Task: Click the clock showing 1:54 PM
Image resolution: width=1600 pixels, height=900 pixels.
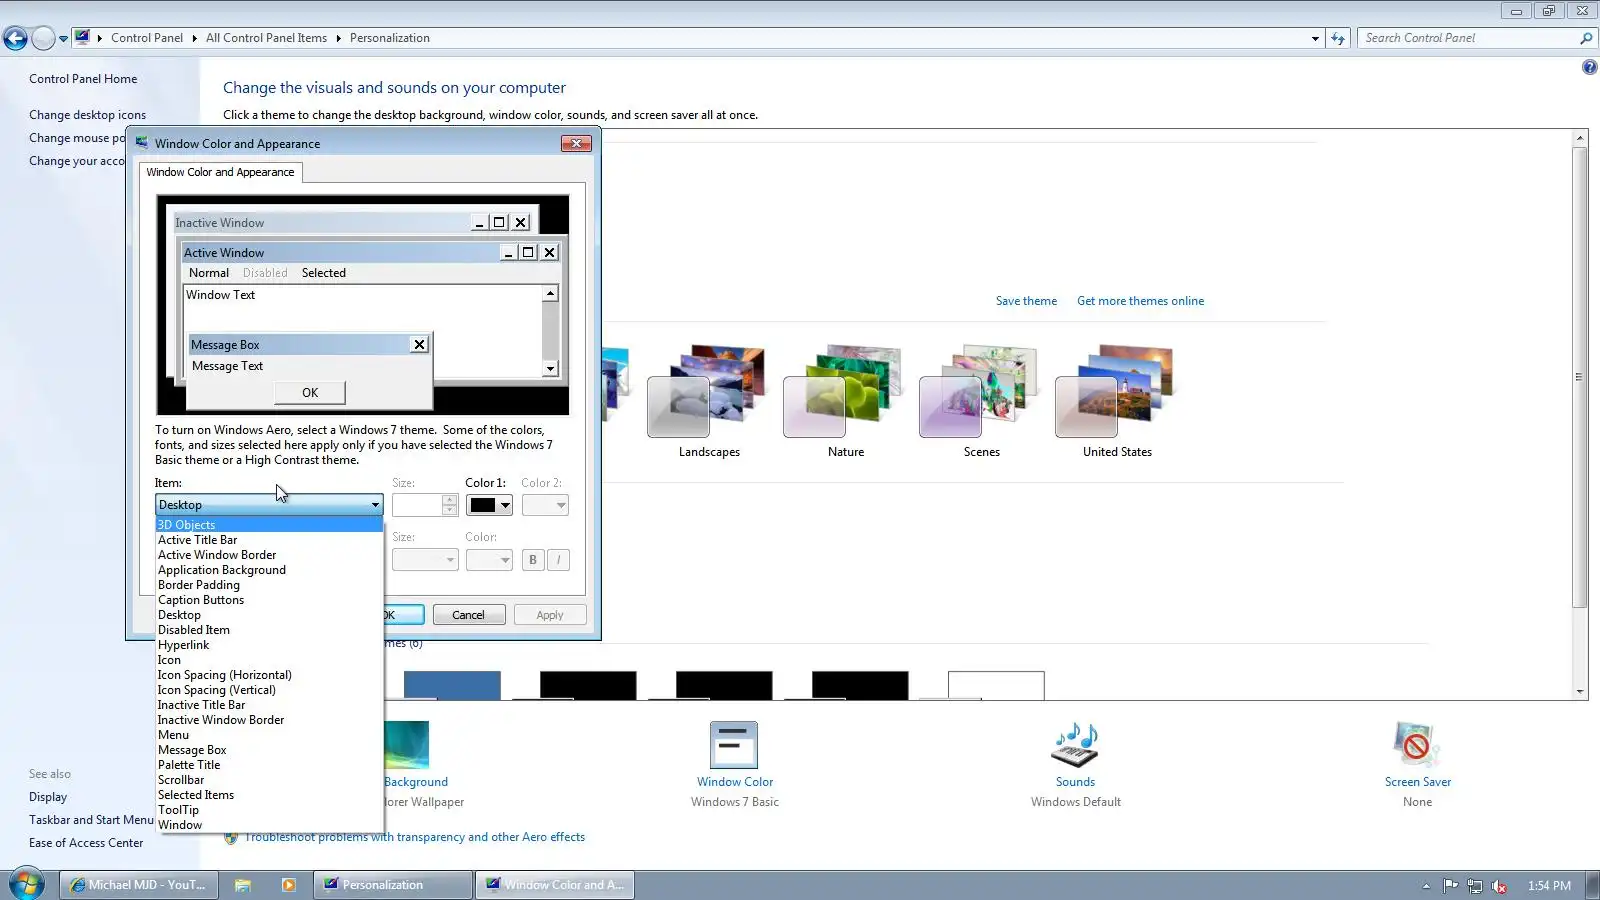Action: point(1549,886)
